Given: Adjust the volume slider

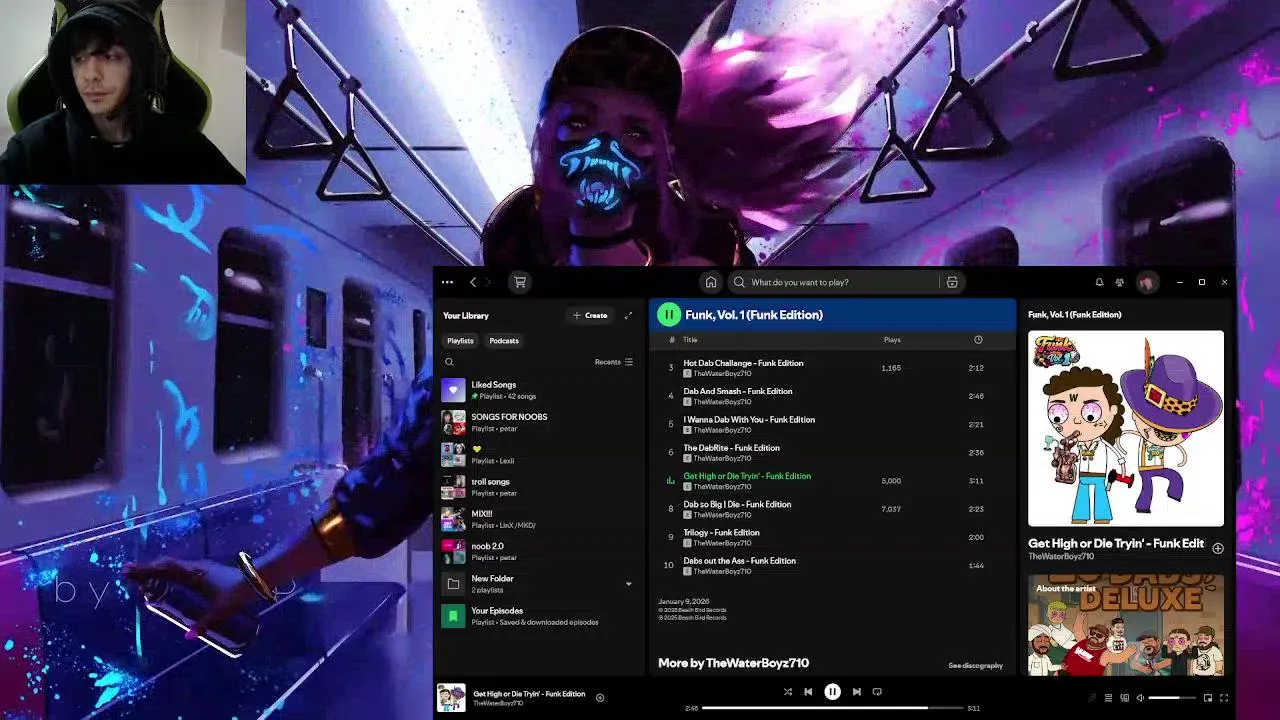Looking at the screenshot, I should [1172, 698].
